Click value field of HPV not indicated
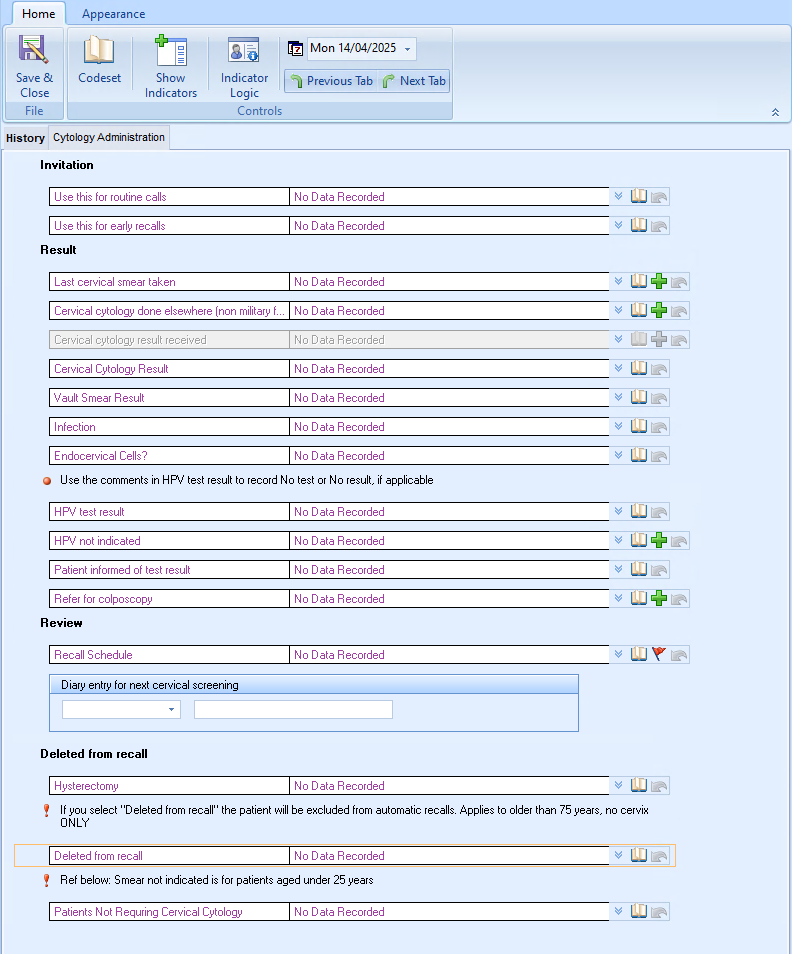The height and width of the screenshot is (954, 792). [449, 541]
